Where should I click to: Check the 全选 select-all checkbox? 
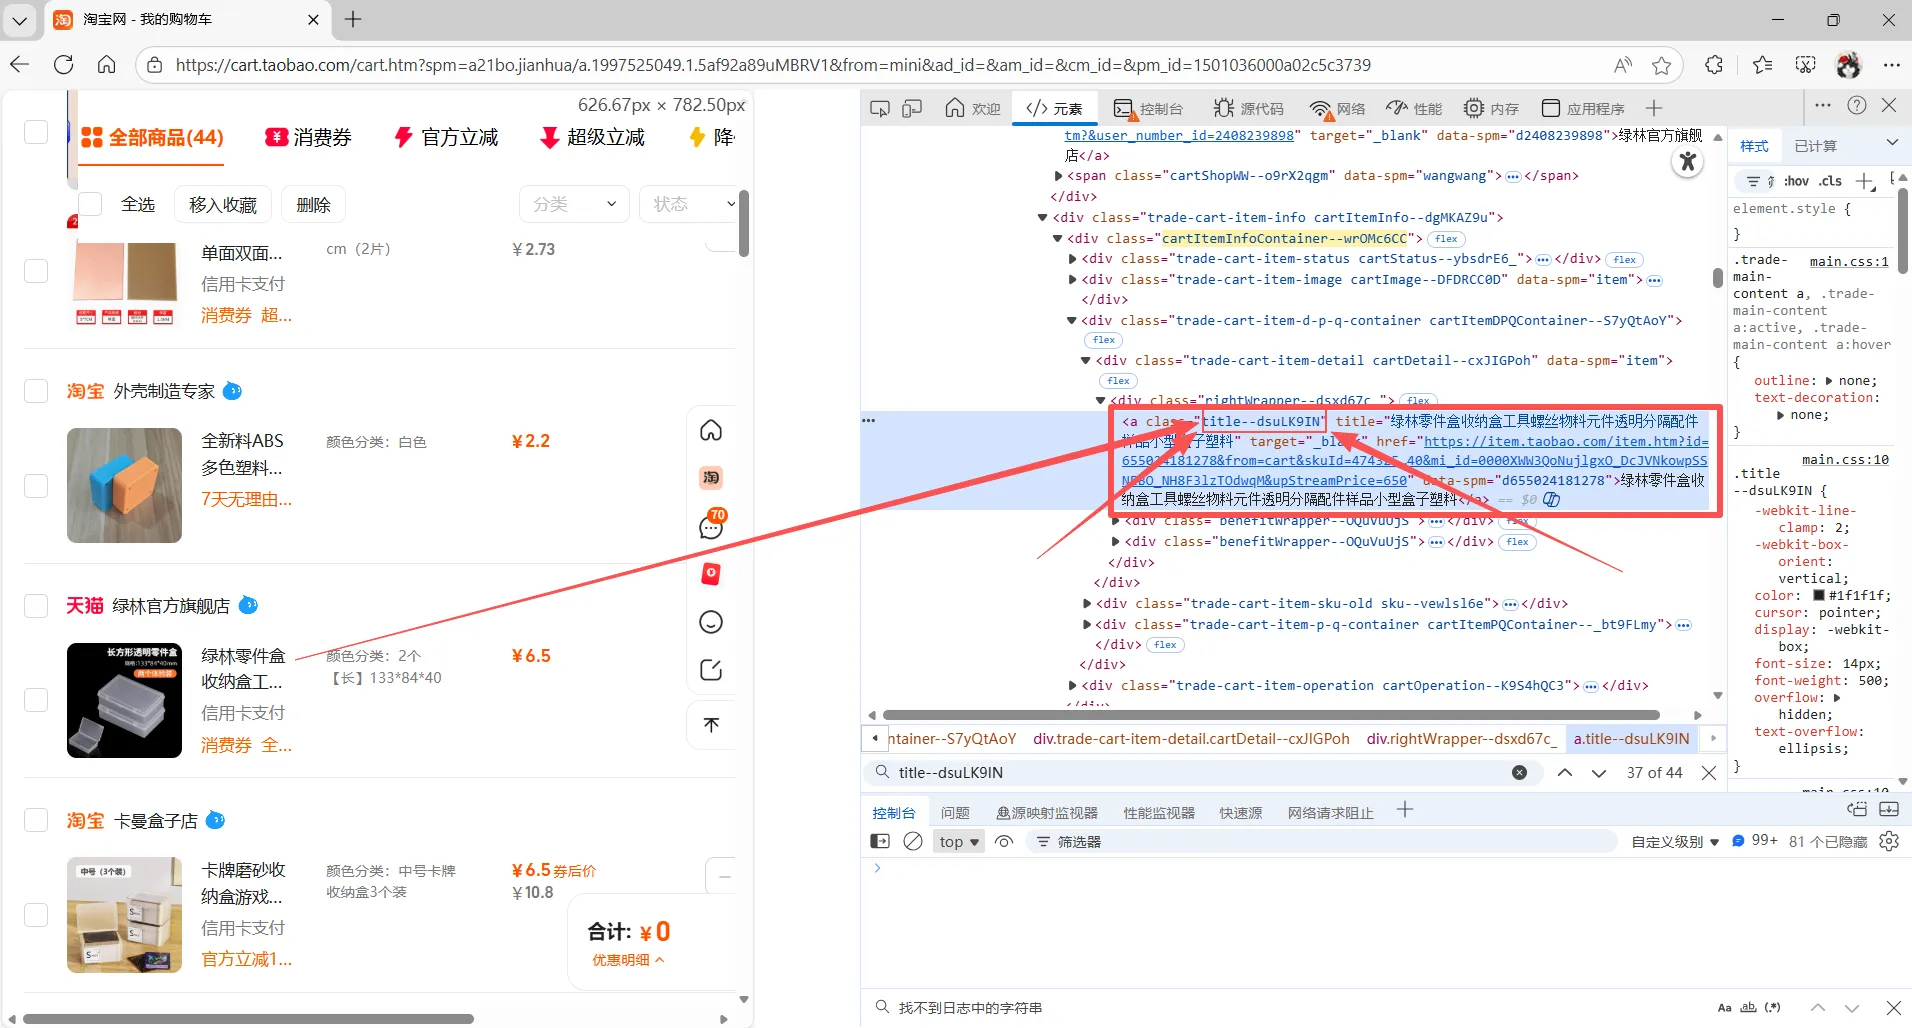91,204
